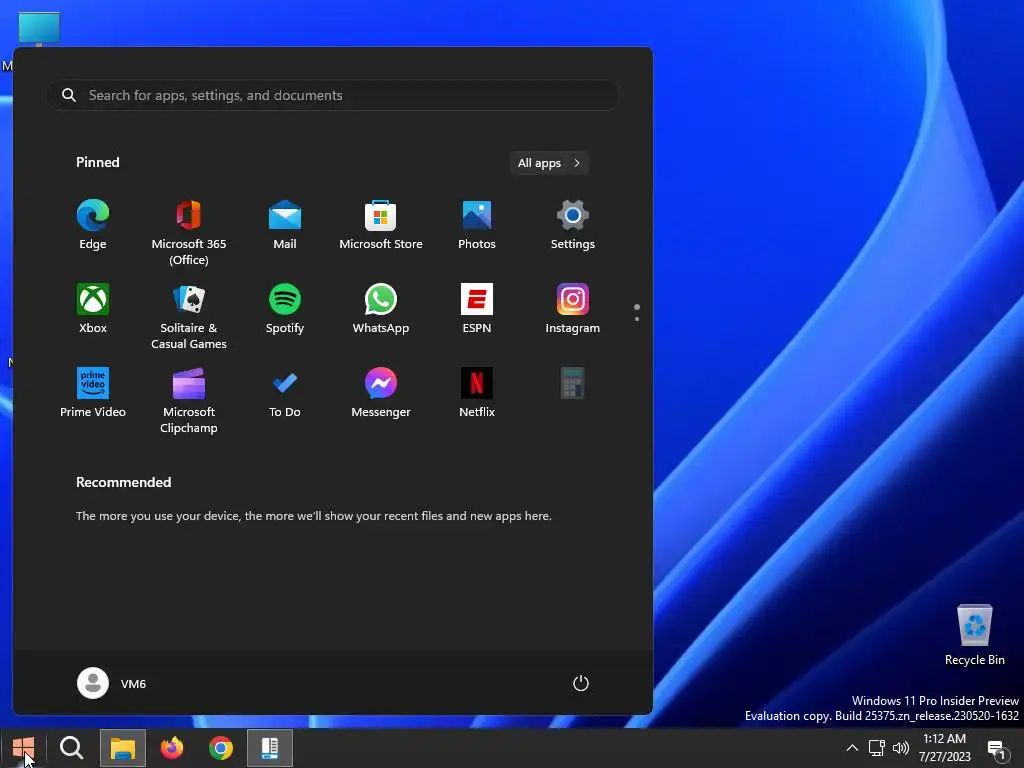Launch Prime Video

click(x=93, y=392)
